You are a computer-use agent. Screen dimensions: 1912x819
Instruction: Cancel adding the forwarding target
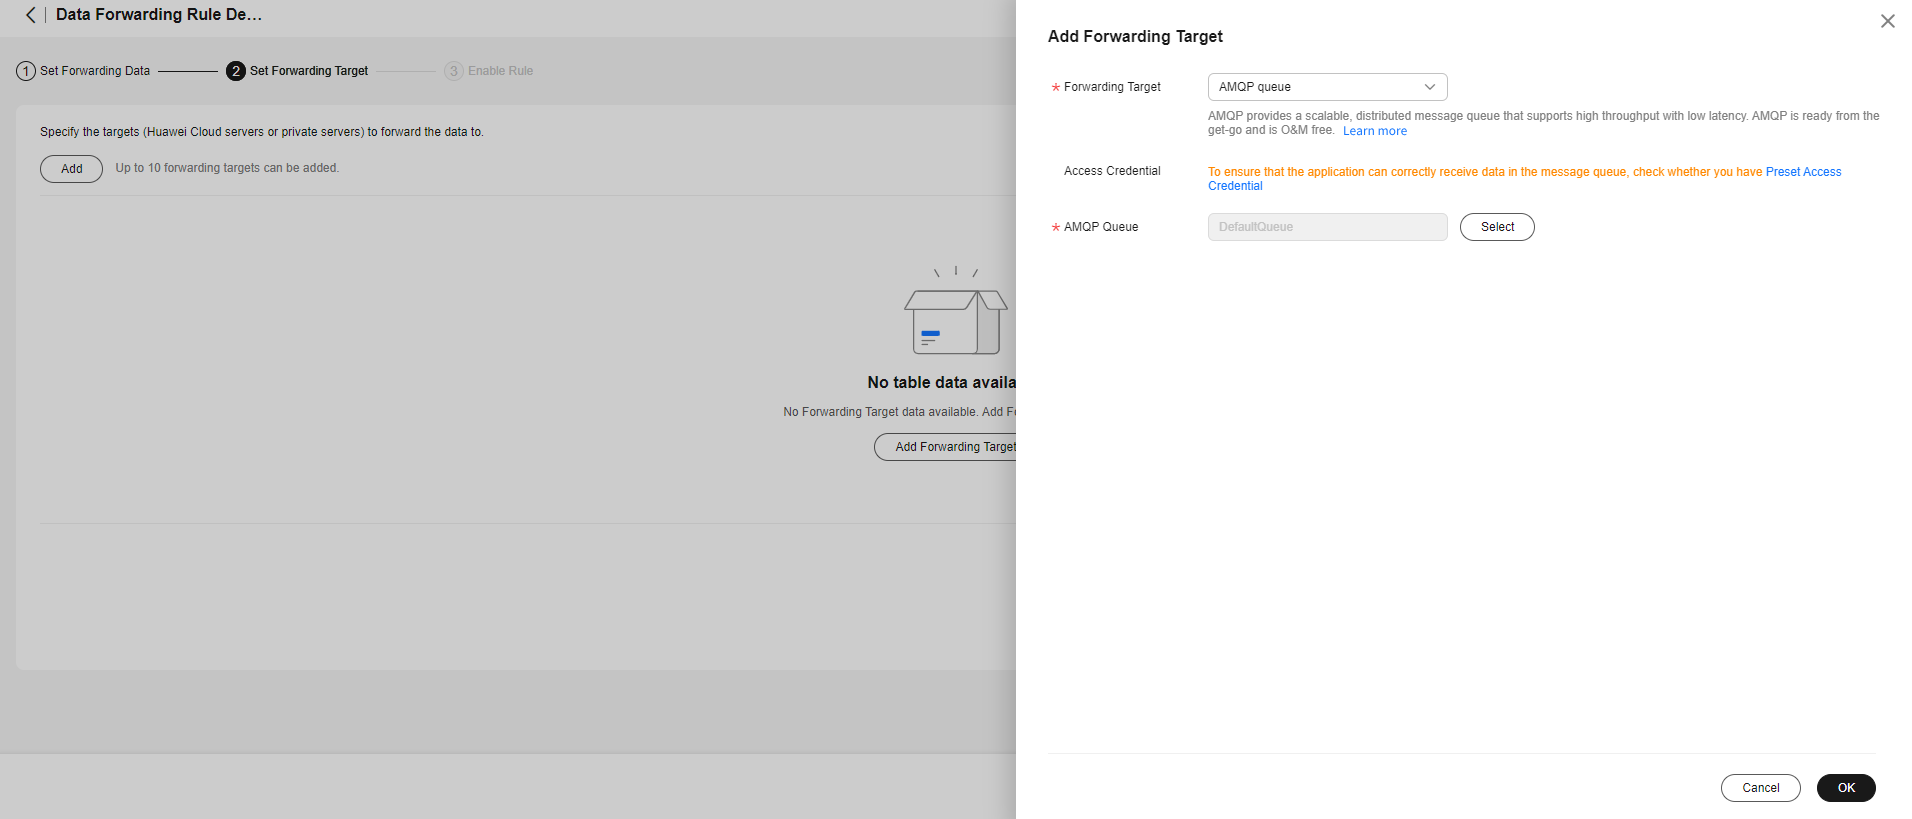click(1760, 788)
